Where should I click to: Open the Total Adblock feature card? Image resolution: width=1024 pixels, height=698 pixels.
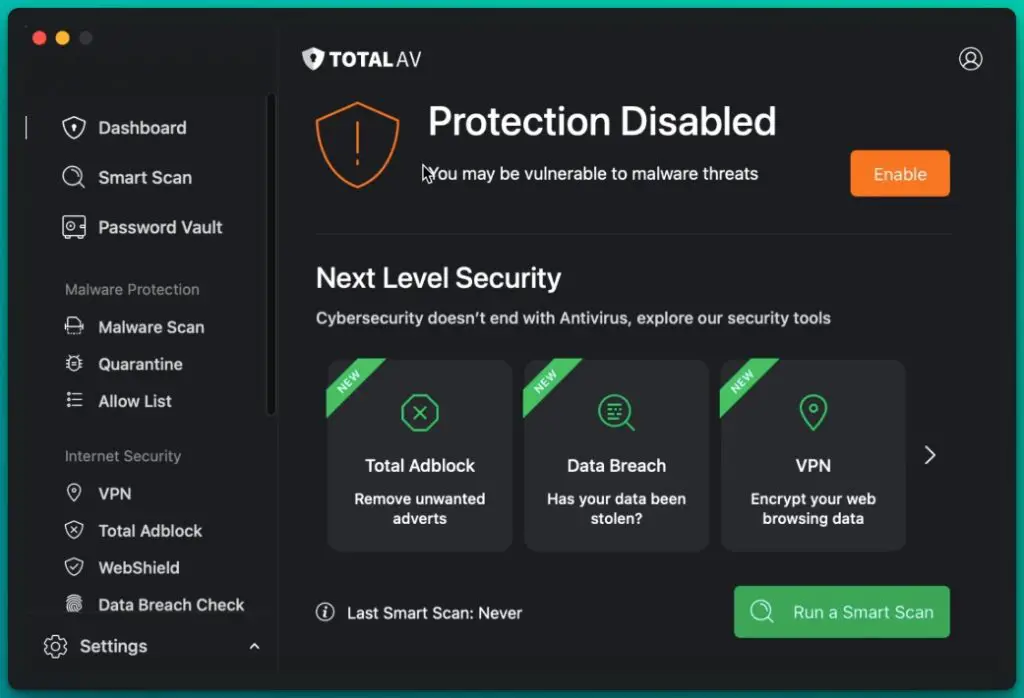tap(420, 455)
